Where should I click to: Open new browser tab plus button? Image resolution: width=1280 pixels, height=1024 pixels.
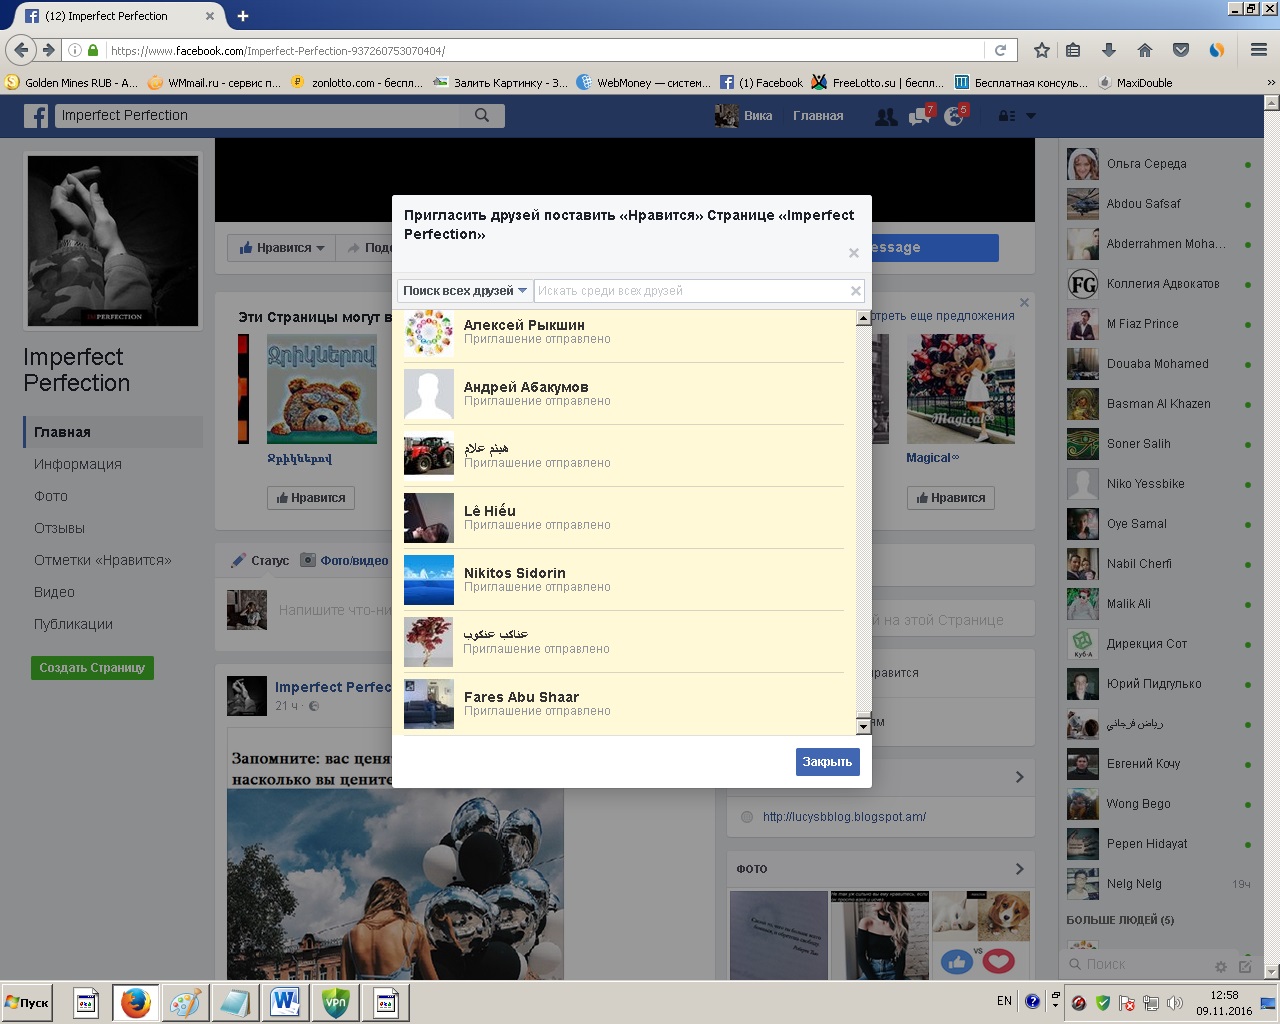[243, 16]
